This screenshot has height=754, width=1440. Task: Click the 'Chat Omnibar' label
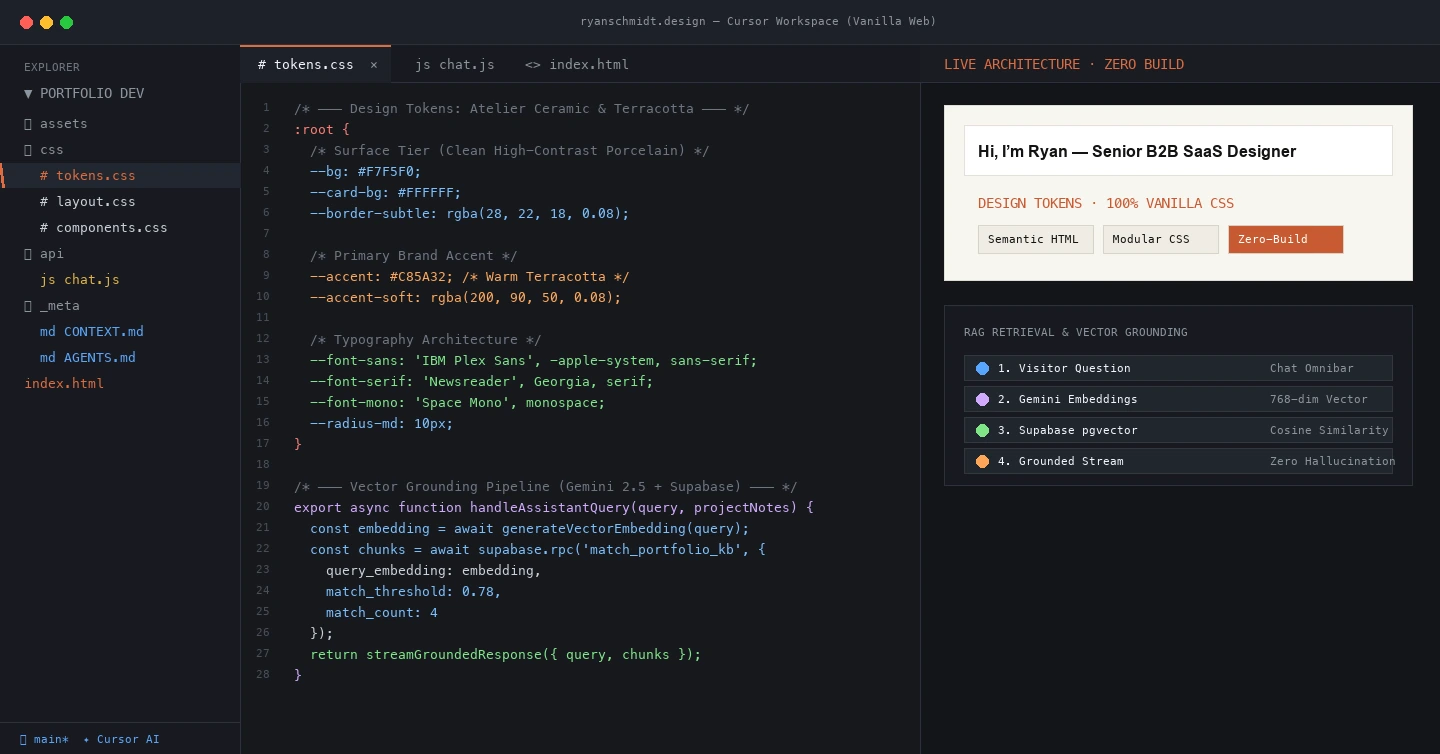[1312, 369]
